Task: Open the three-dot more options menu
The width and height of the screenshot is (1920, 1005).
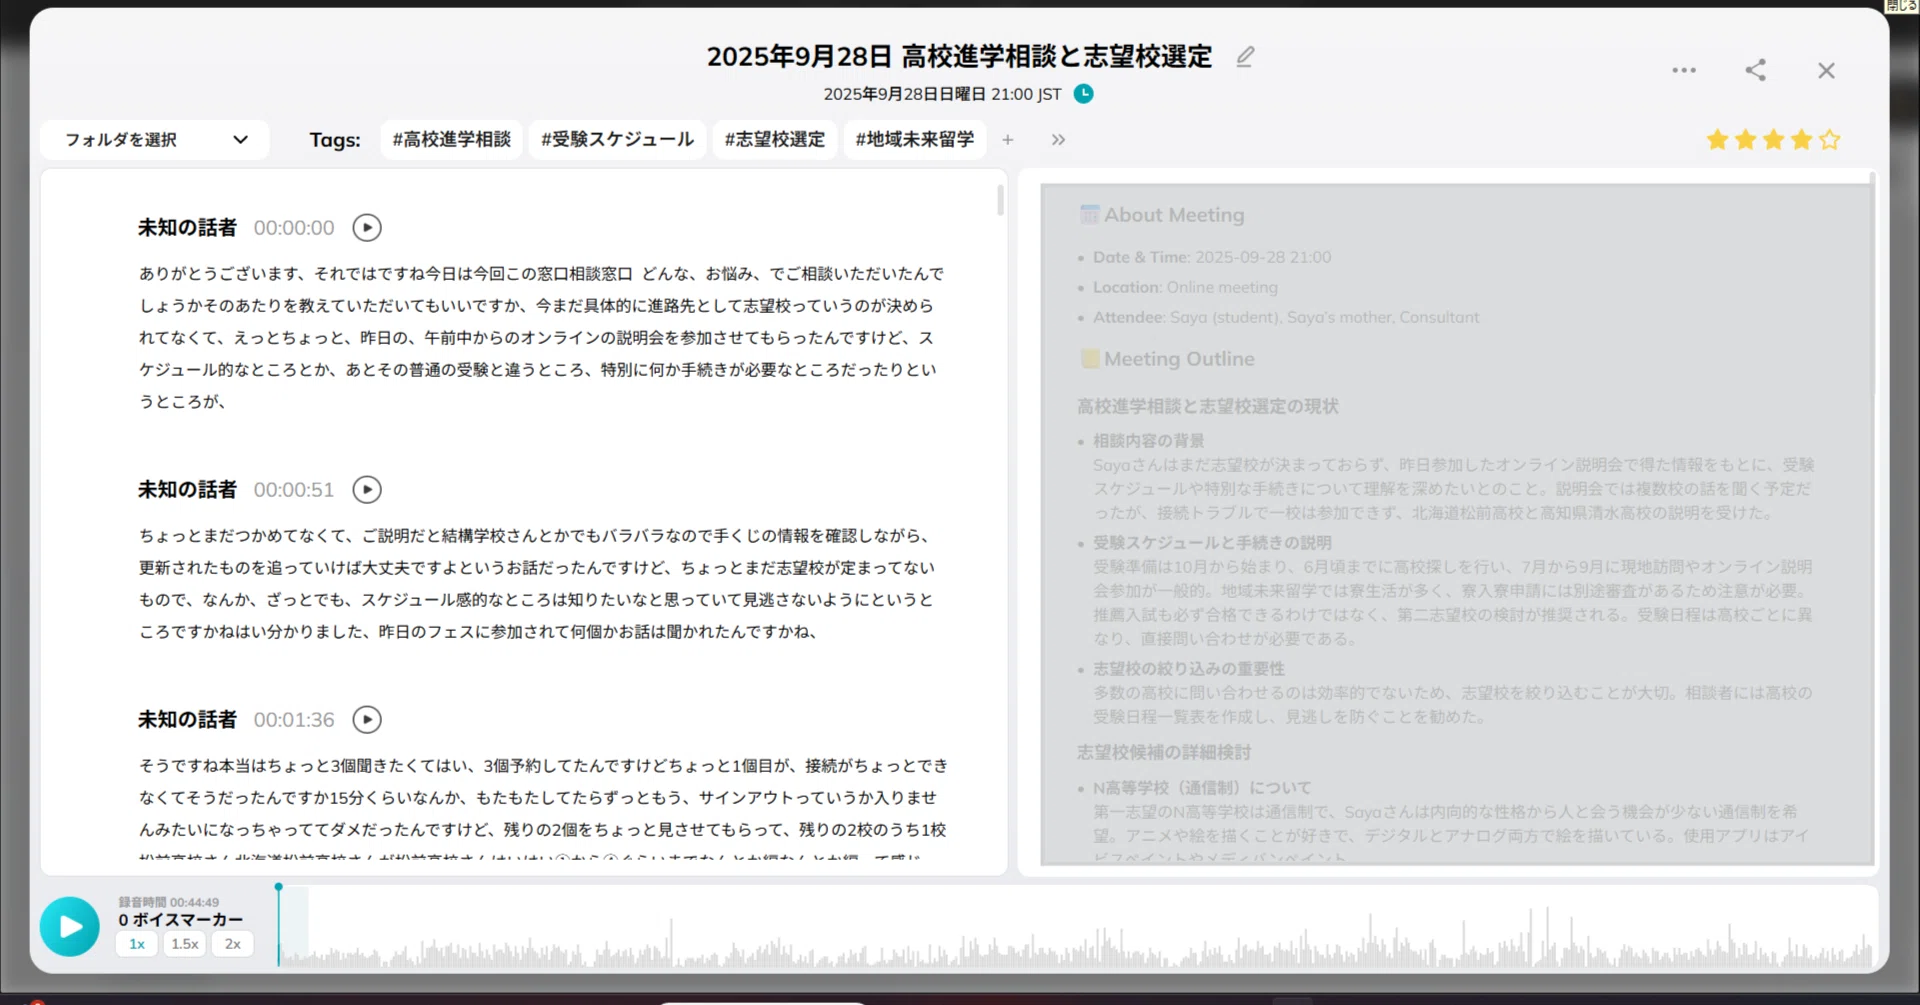Action: click(1684, 70)
